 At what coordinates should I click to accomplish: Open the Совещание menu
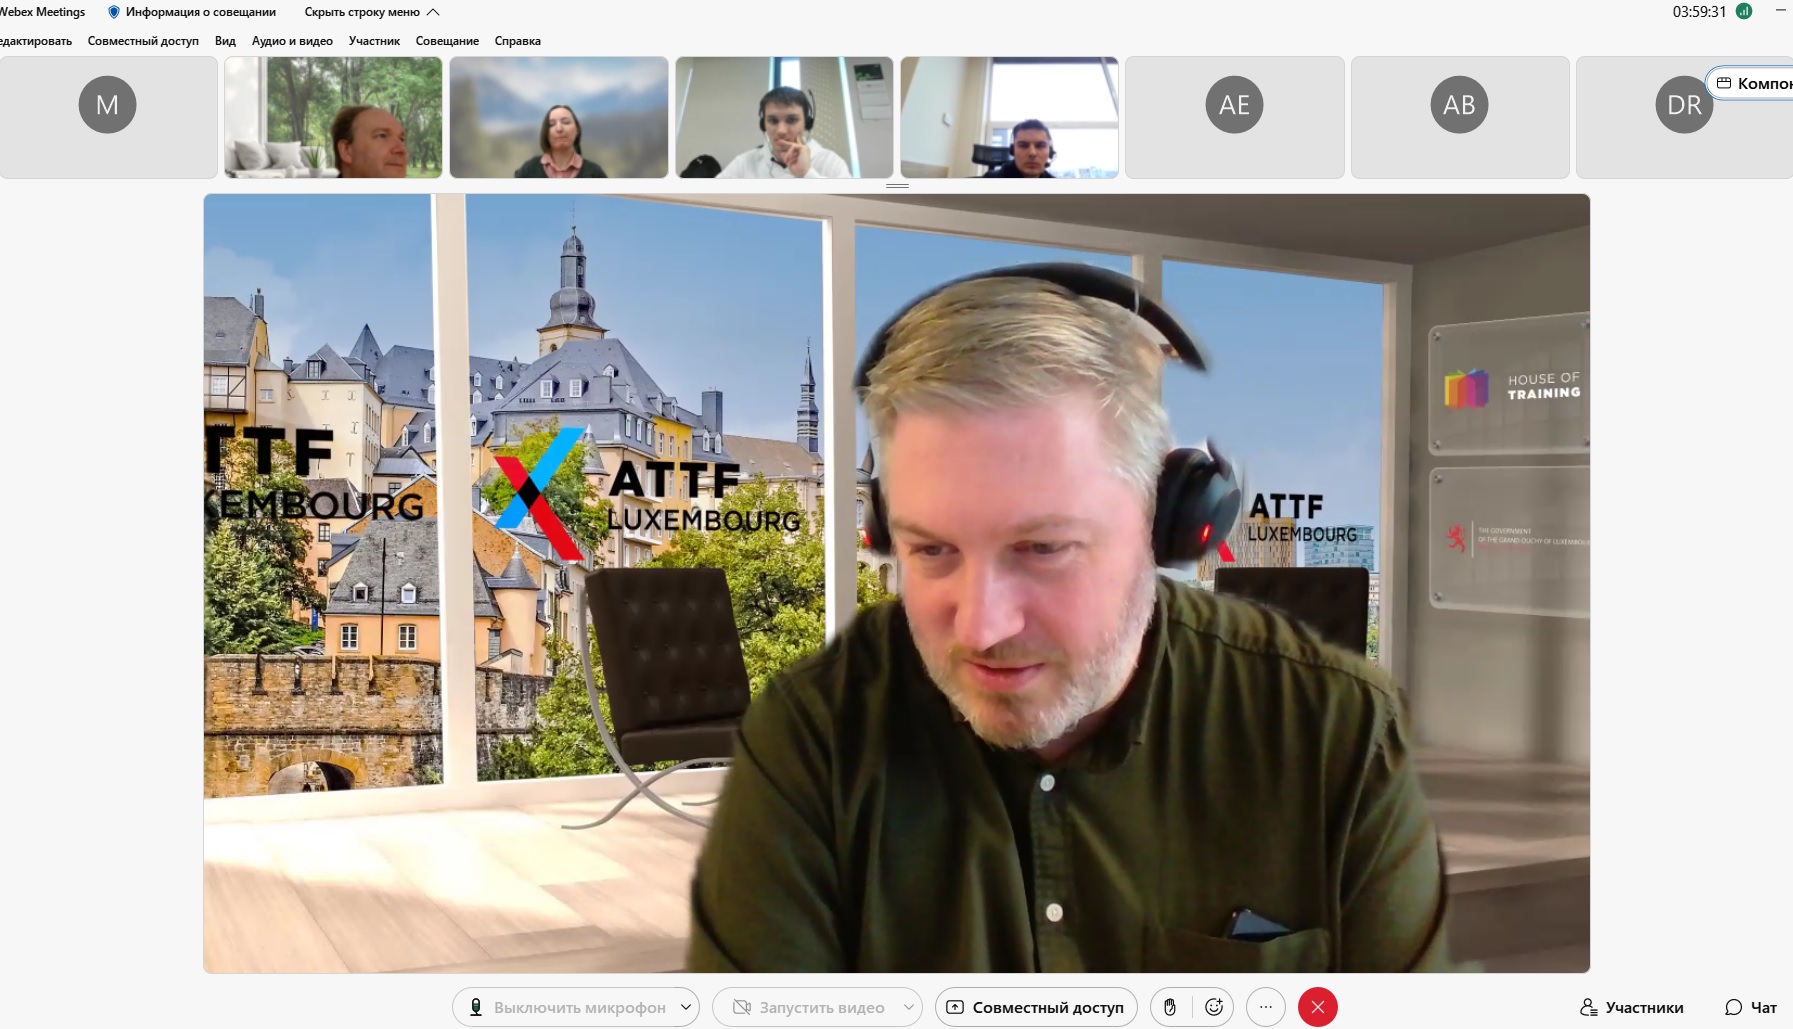pyautogui.click(x=447, y=41)
